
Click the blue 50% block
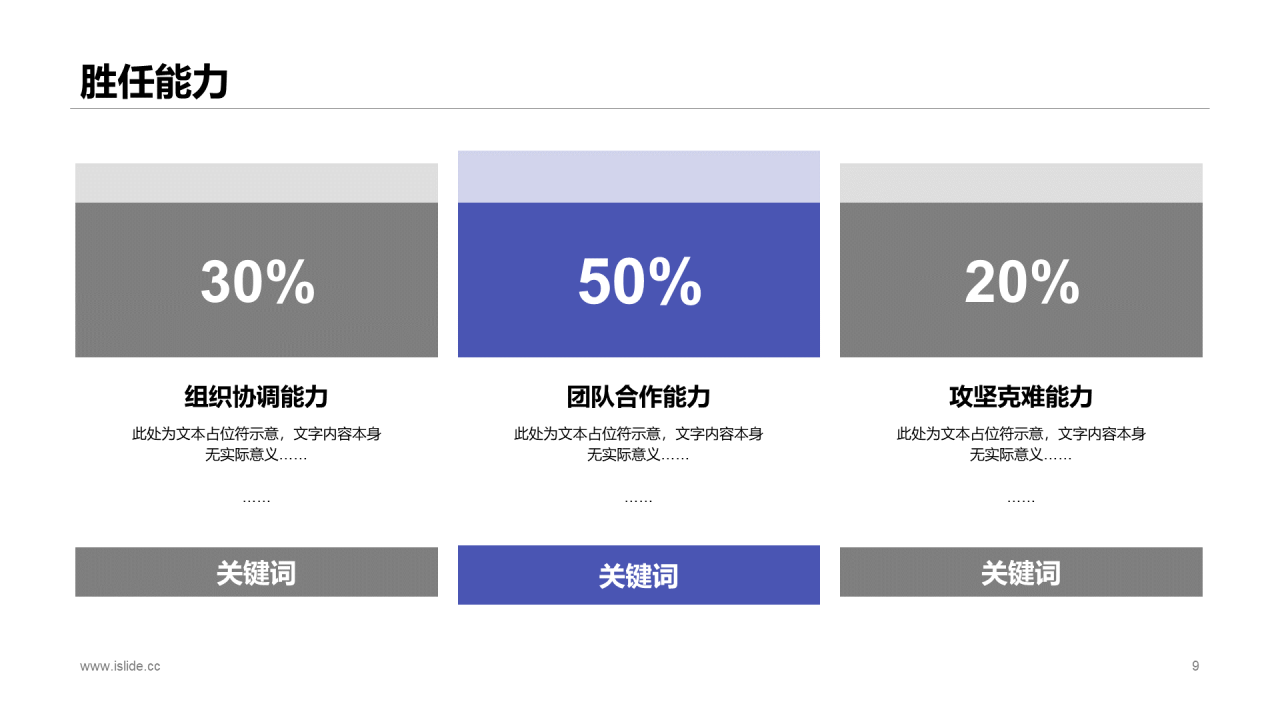639,280
